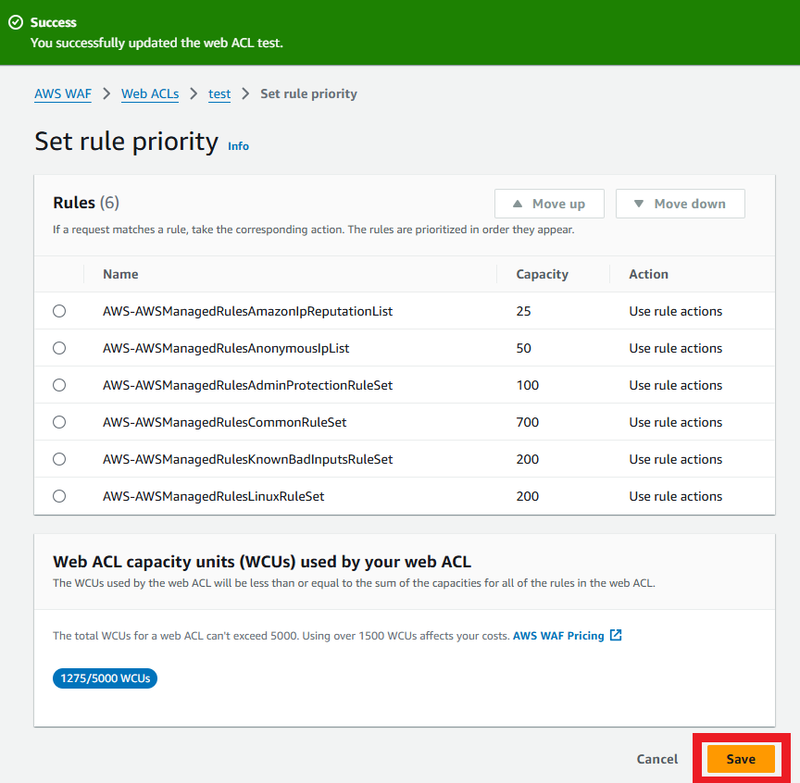The image size is (800, 783).
Task: Open the AWS WAF Pricing link
Action: point(558,636)
